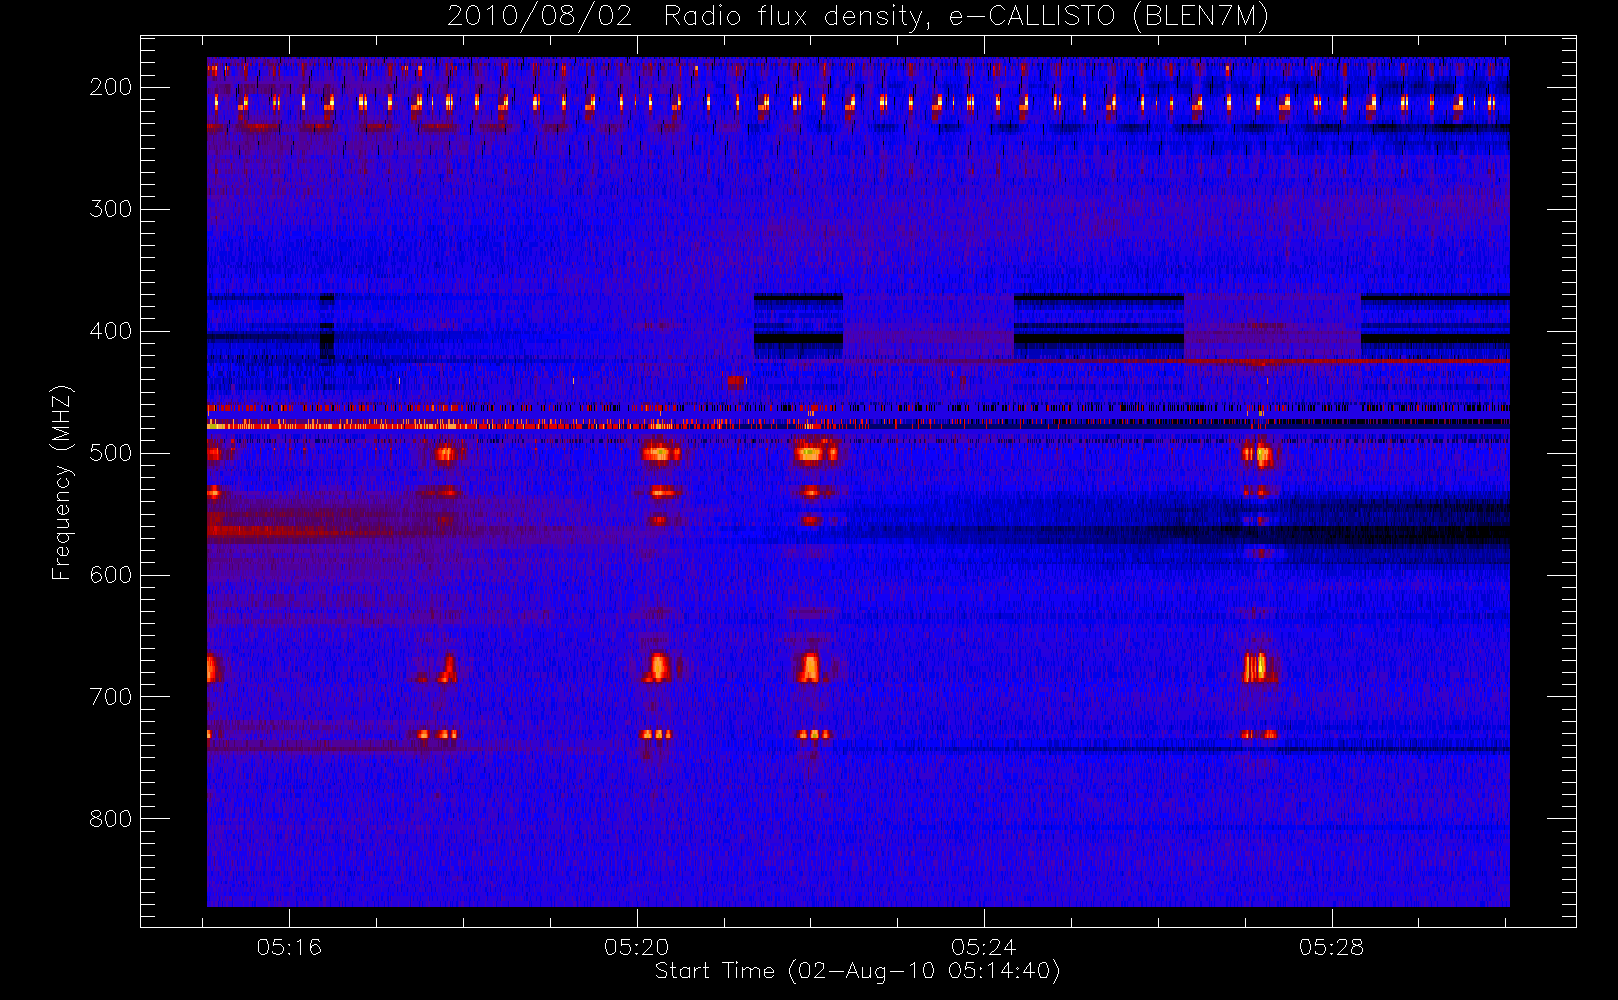The height and width of the screenshot is (1000, 1618).
Task: Click the 05:24 time tick label
Action: pos(984,947)
